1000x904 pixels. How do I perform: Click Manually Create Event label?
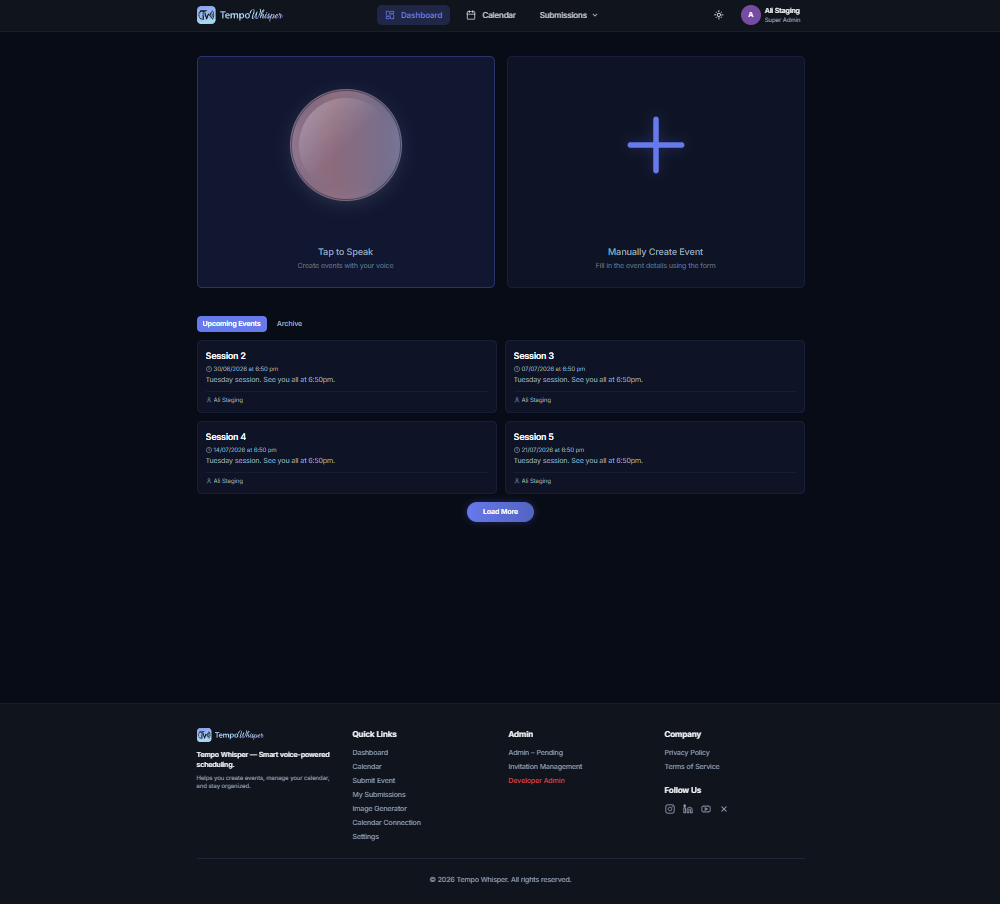point(656,252)
